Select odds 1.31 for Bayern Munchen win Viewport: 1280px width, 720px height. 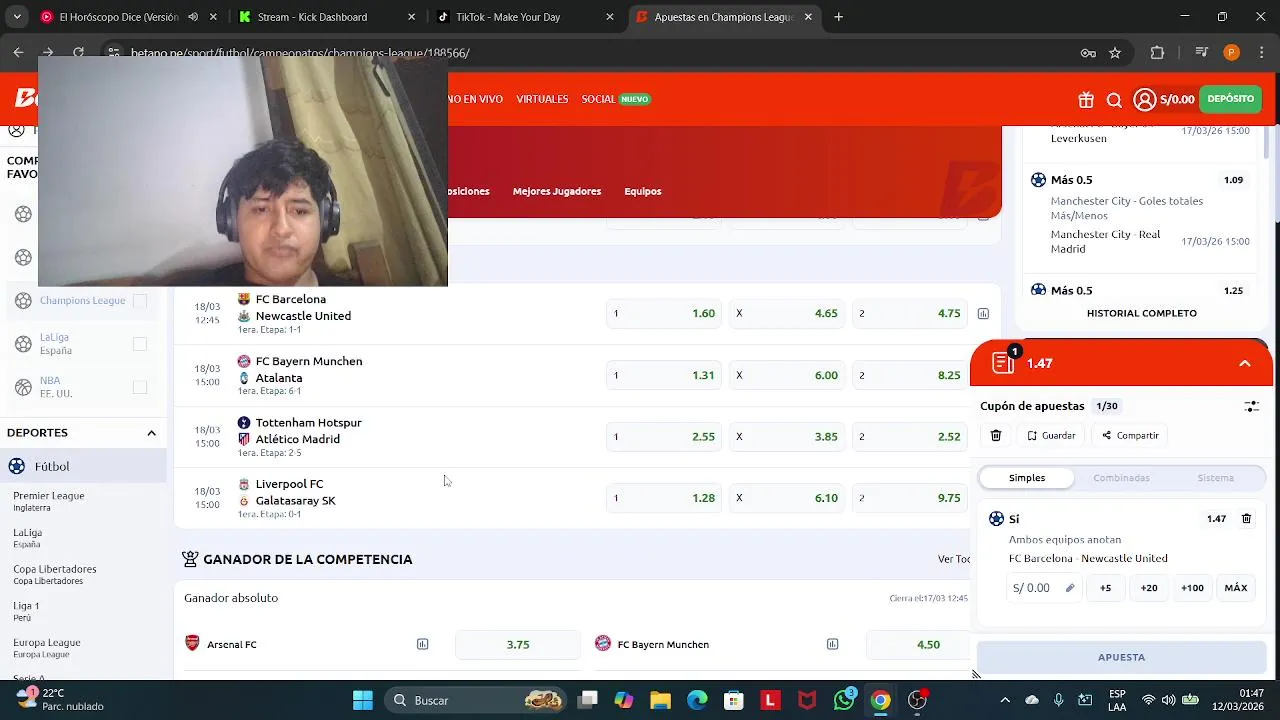pos(664,376)
